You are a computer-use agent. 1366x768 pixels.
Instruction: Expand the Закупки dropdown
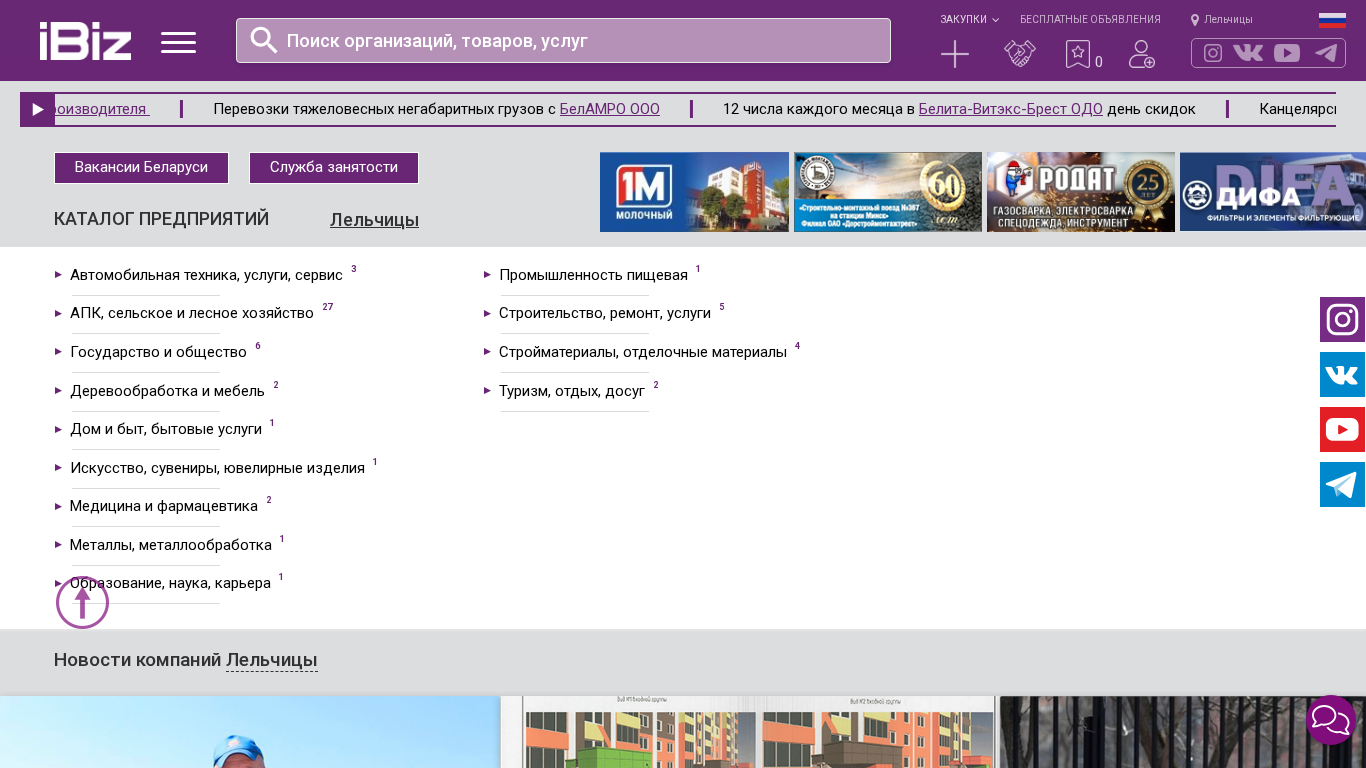pos(968,20)
